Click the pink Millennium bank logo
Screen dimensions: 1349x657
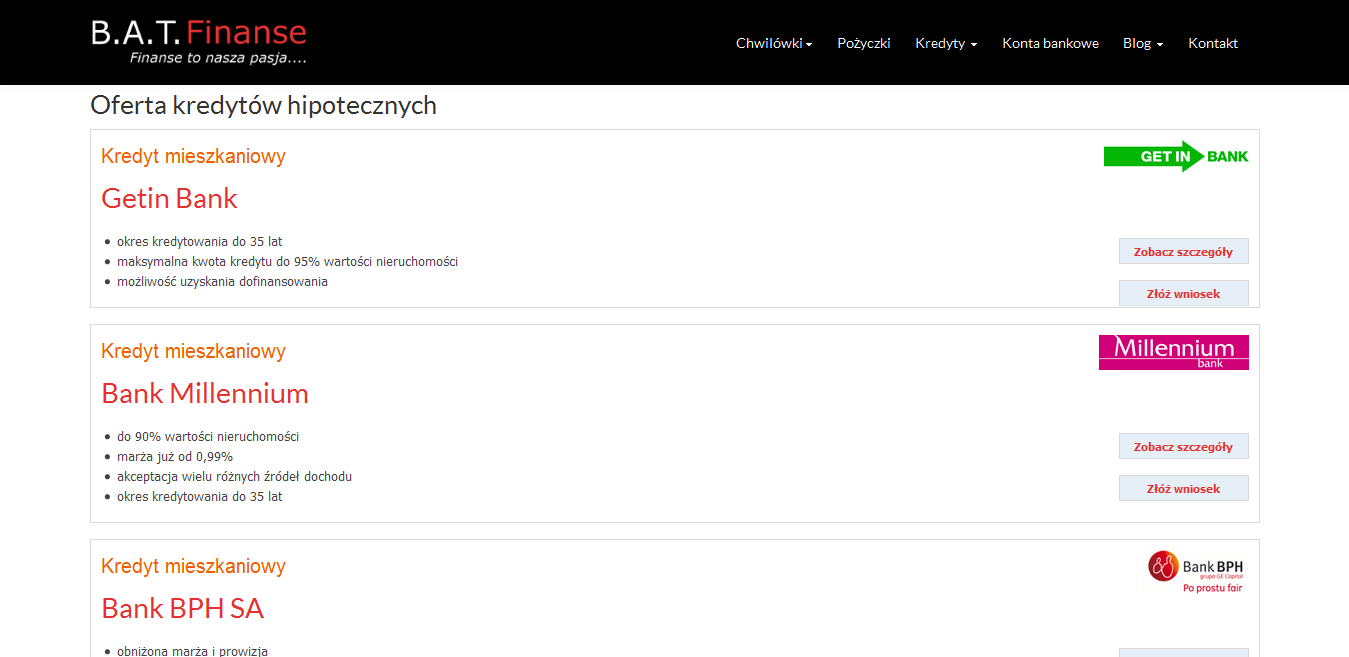point(1173,352)
